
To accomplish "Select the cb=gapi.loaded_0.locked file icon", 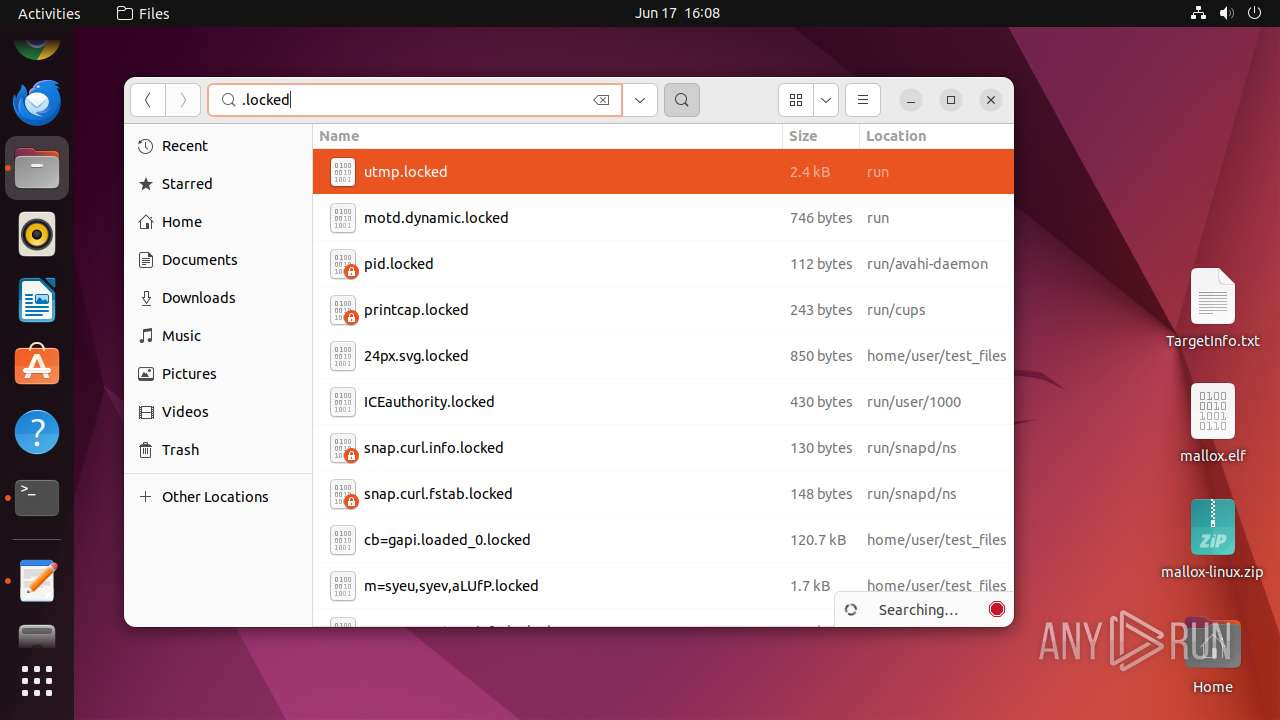I will pyautogui.click(x=343, y=540).
